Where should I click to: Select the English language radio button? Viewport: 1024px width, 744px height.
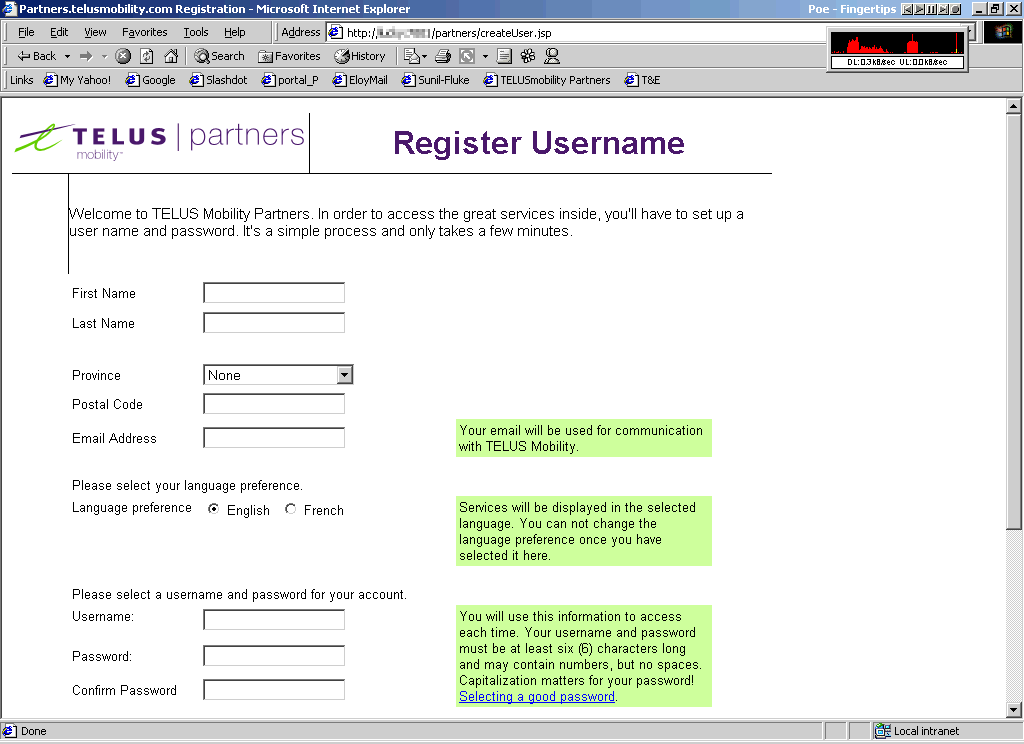(214, 509)
